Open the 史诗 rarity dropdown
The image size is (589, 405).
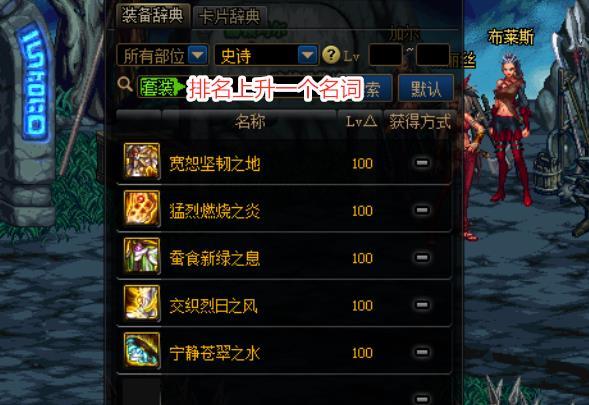point(266,56)
